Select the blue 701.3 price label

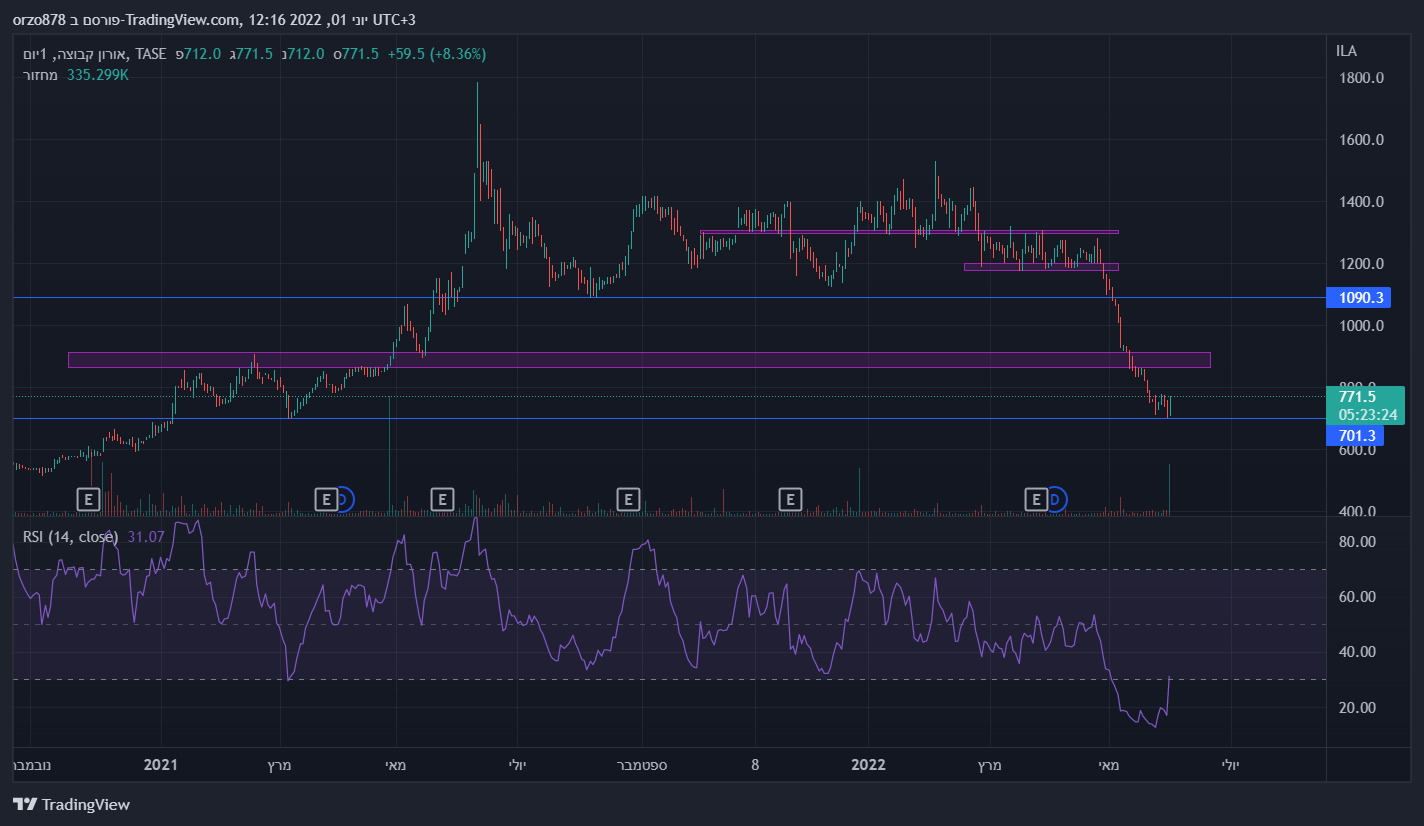tap(1357, 435)
